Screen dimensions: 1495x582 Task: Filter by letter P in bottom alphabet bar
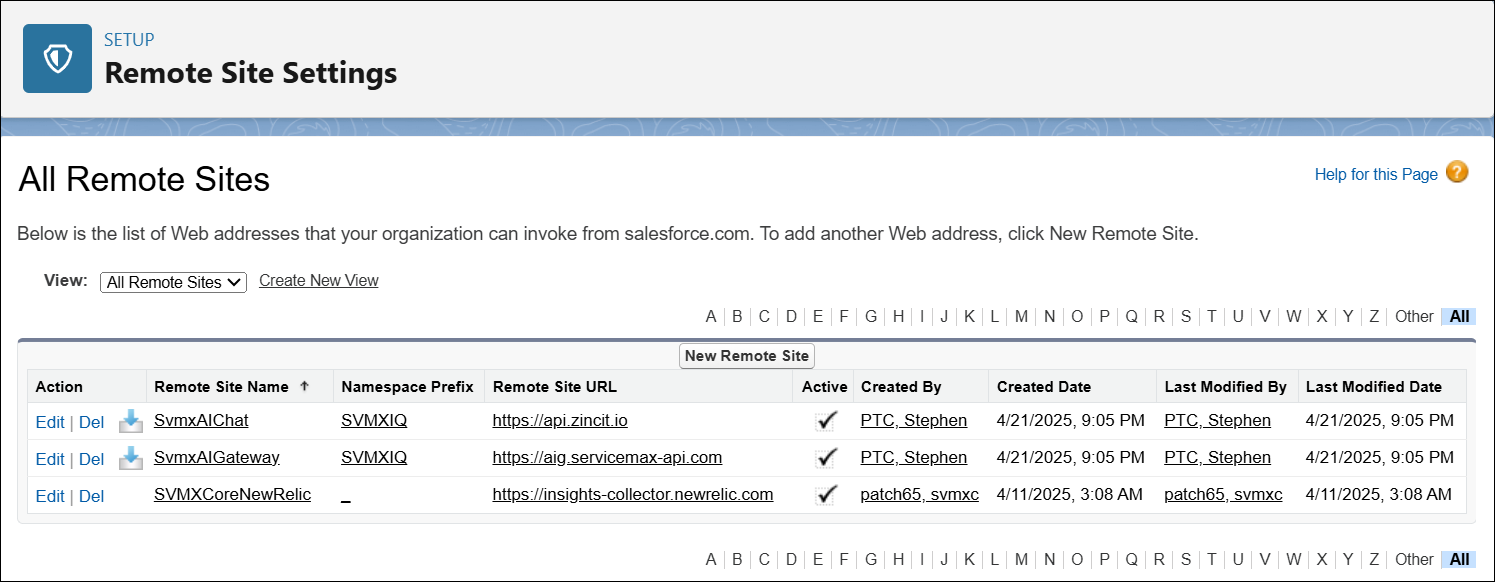click(1104, 559)
